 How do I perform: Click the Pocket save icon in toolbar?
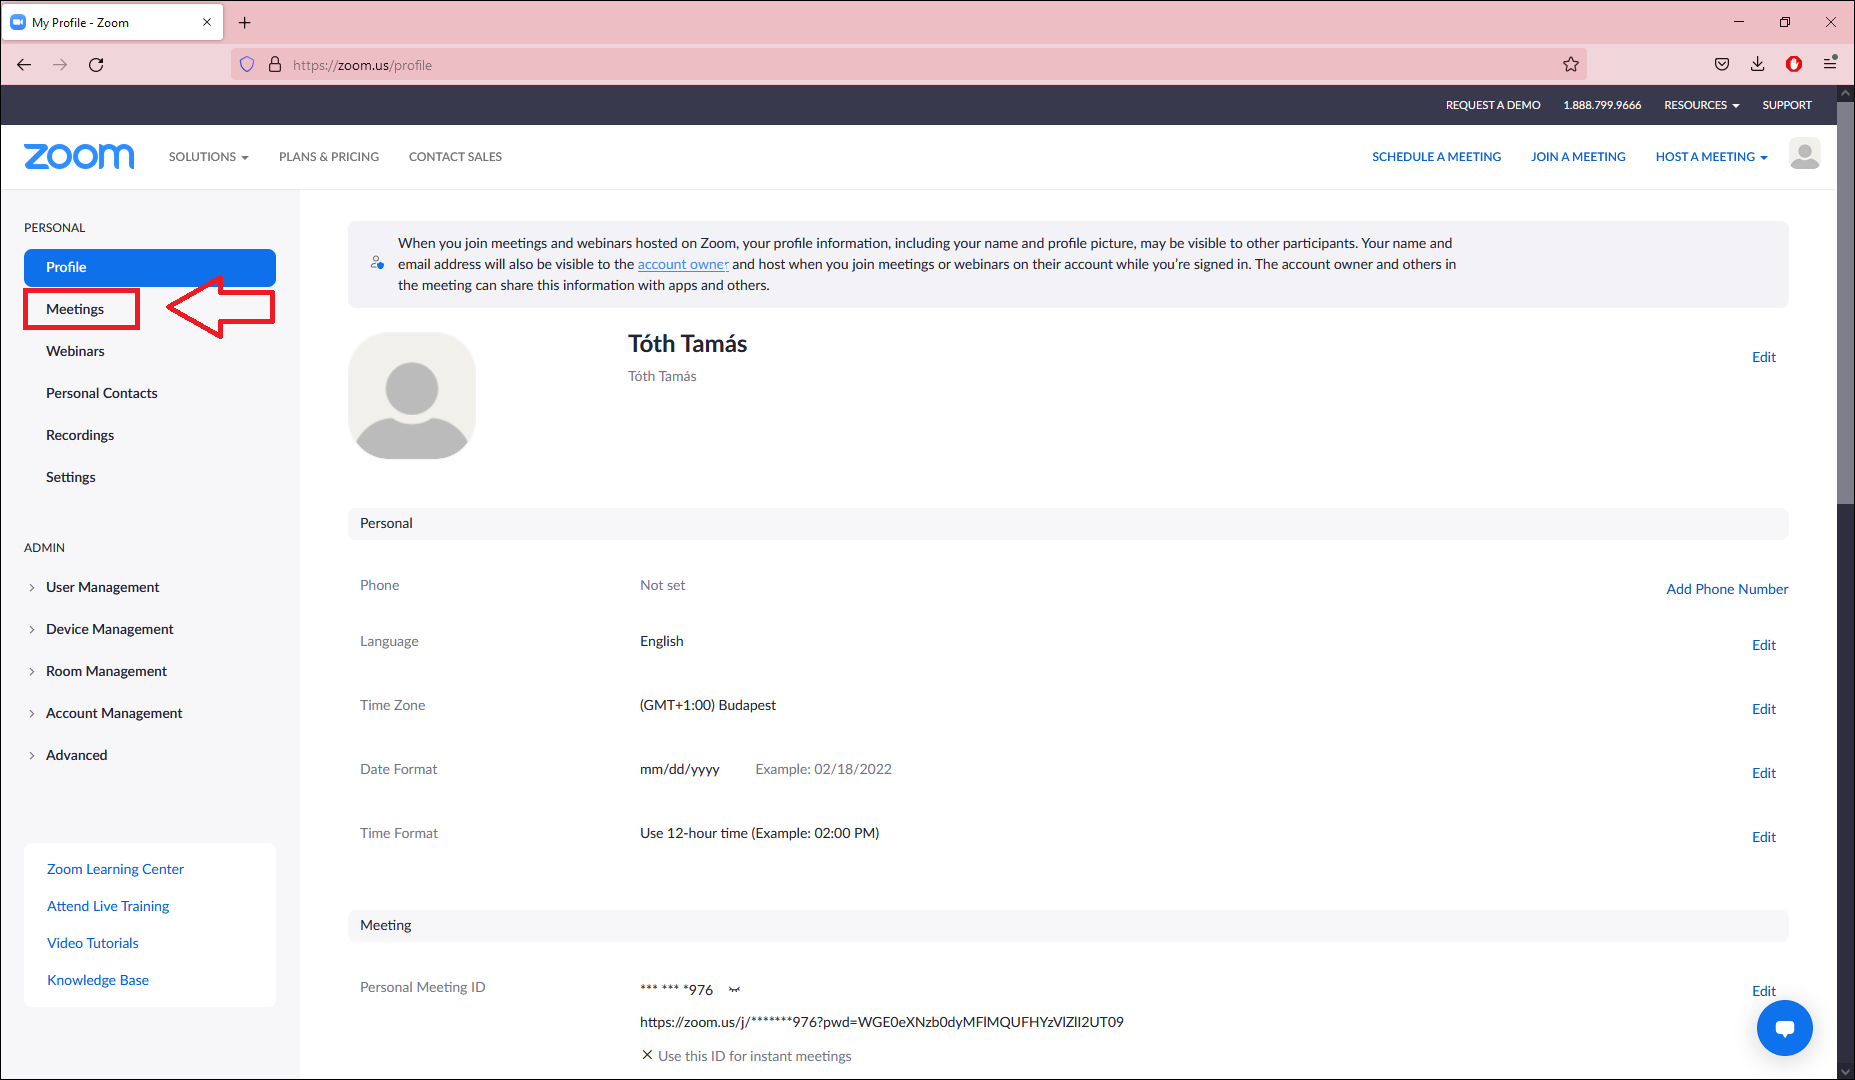tap(1721, 65)
